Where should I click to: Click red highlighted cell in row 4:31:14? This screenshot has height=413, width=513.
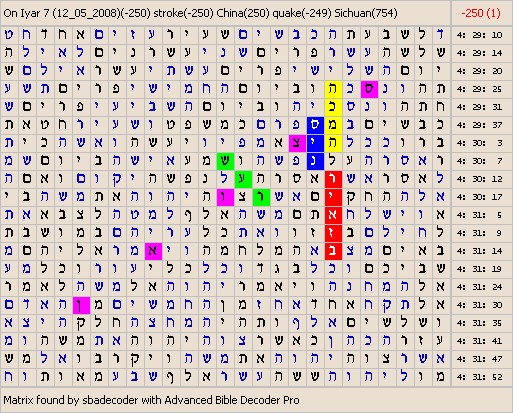pos(333,251)
